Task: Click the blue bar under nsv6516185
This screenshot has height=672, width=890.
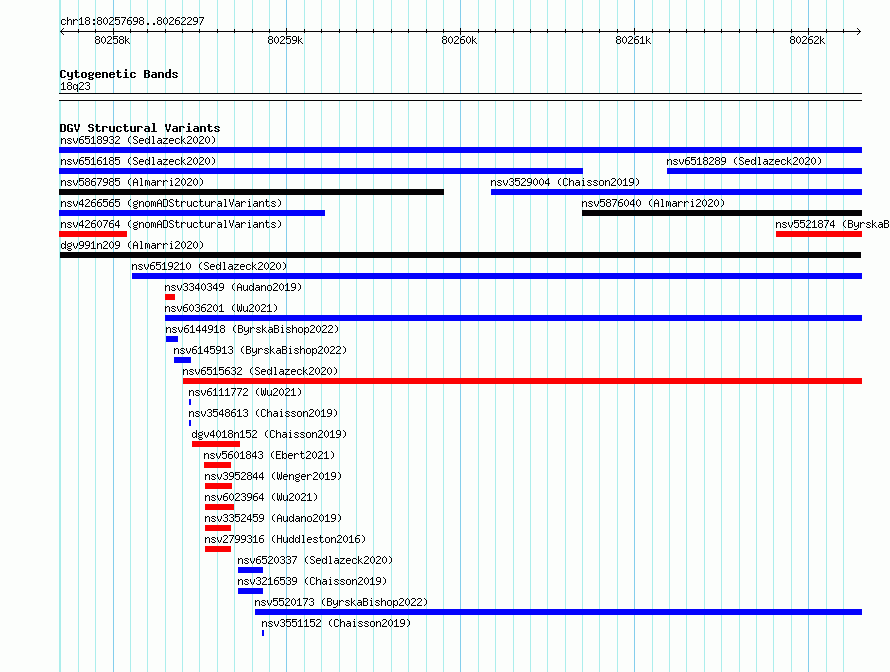Action: [321, 171]
